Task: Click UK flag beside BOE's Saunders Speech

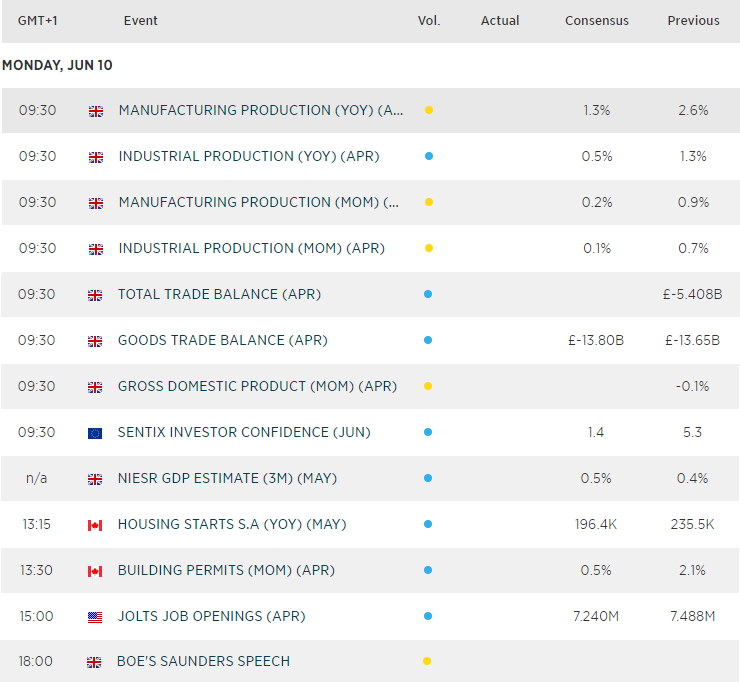Action: point(96,662)
